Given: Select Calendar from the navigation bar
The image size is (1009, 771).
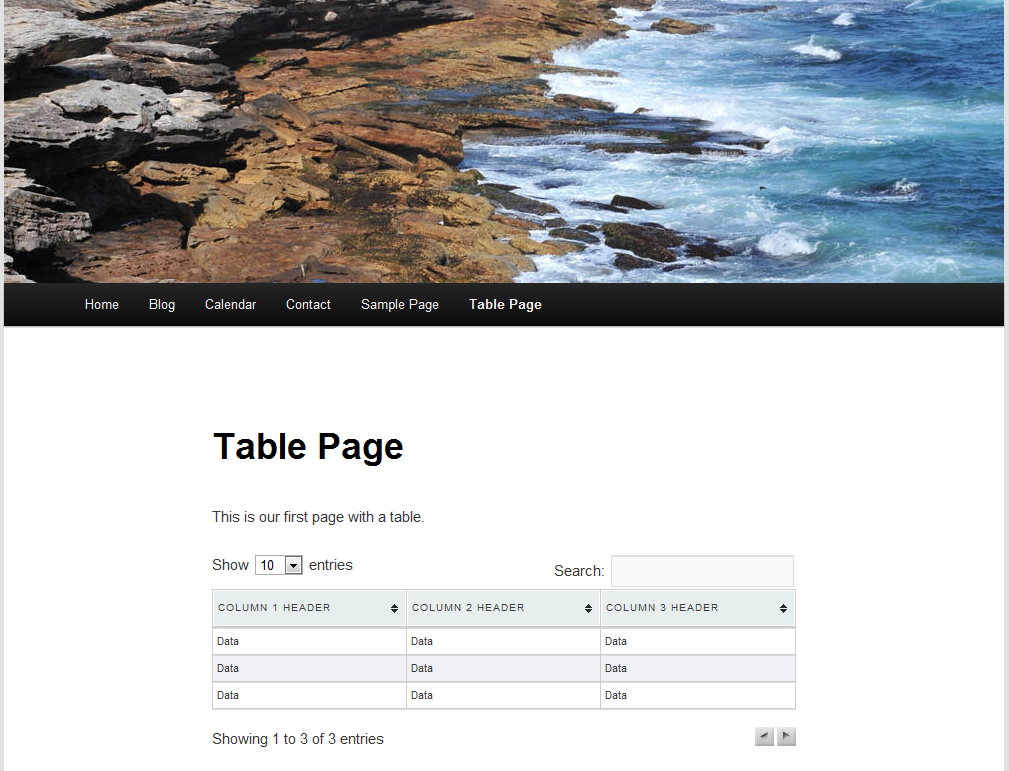Looking at the screenshot, I should [230, 305].
